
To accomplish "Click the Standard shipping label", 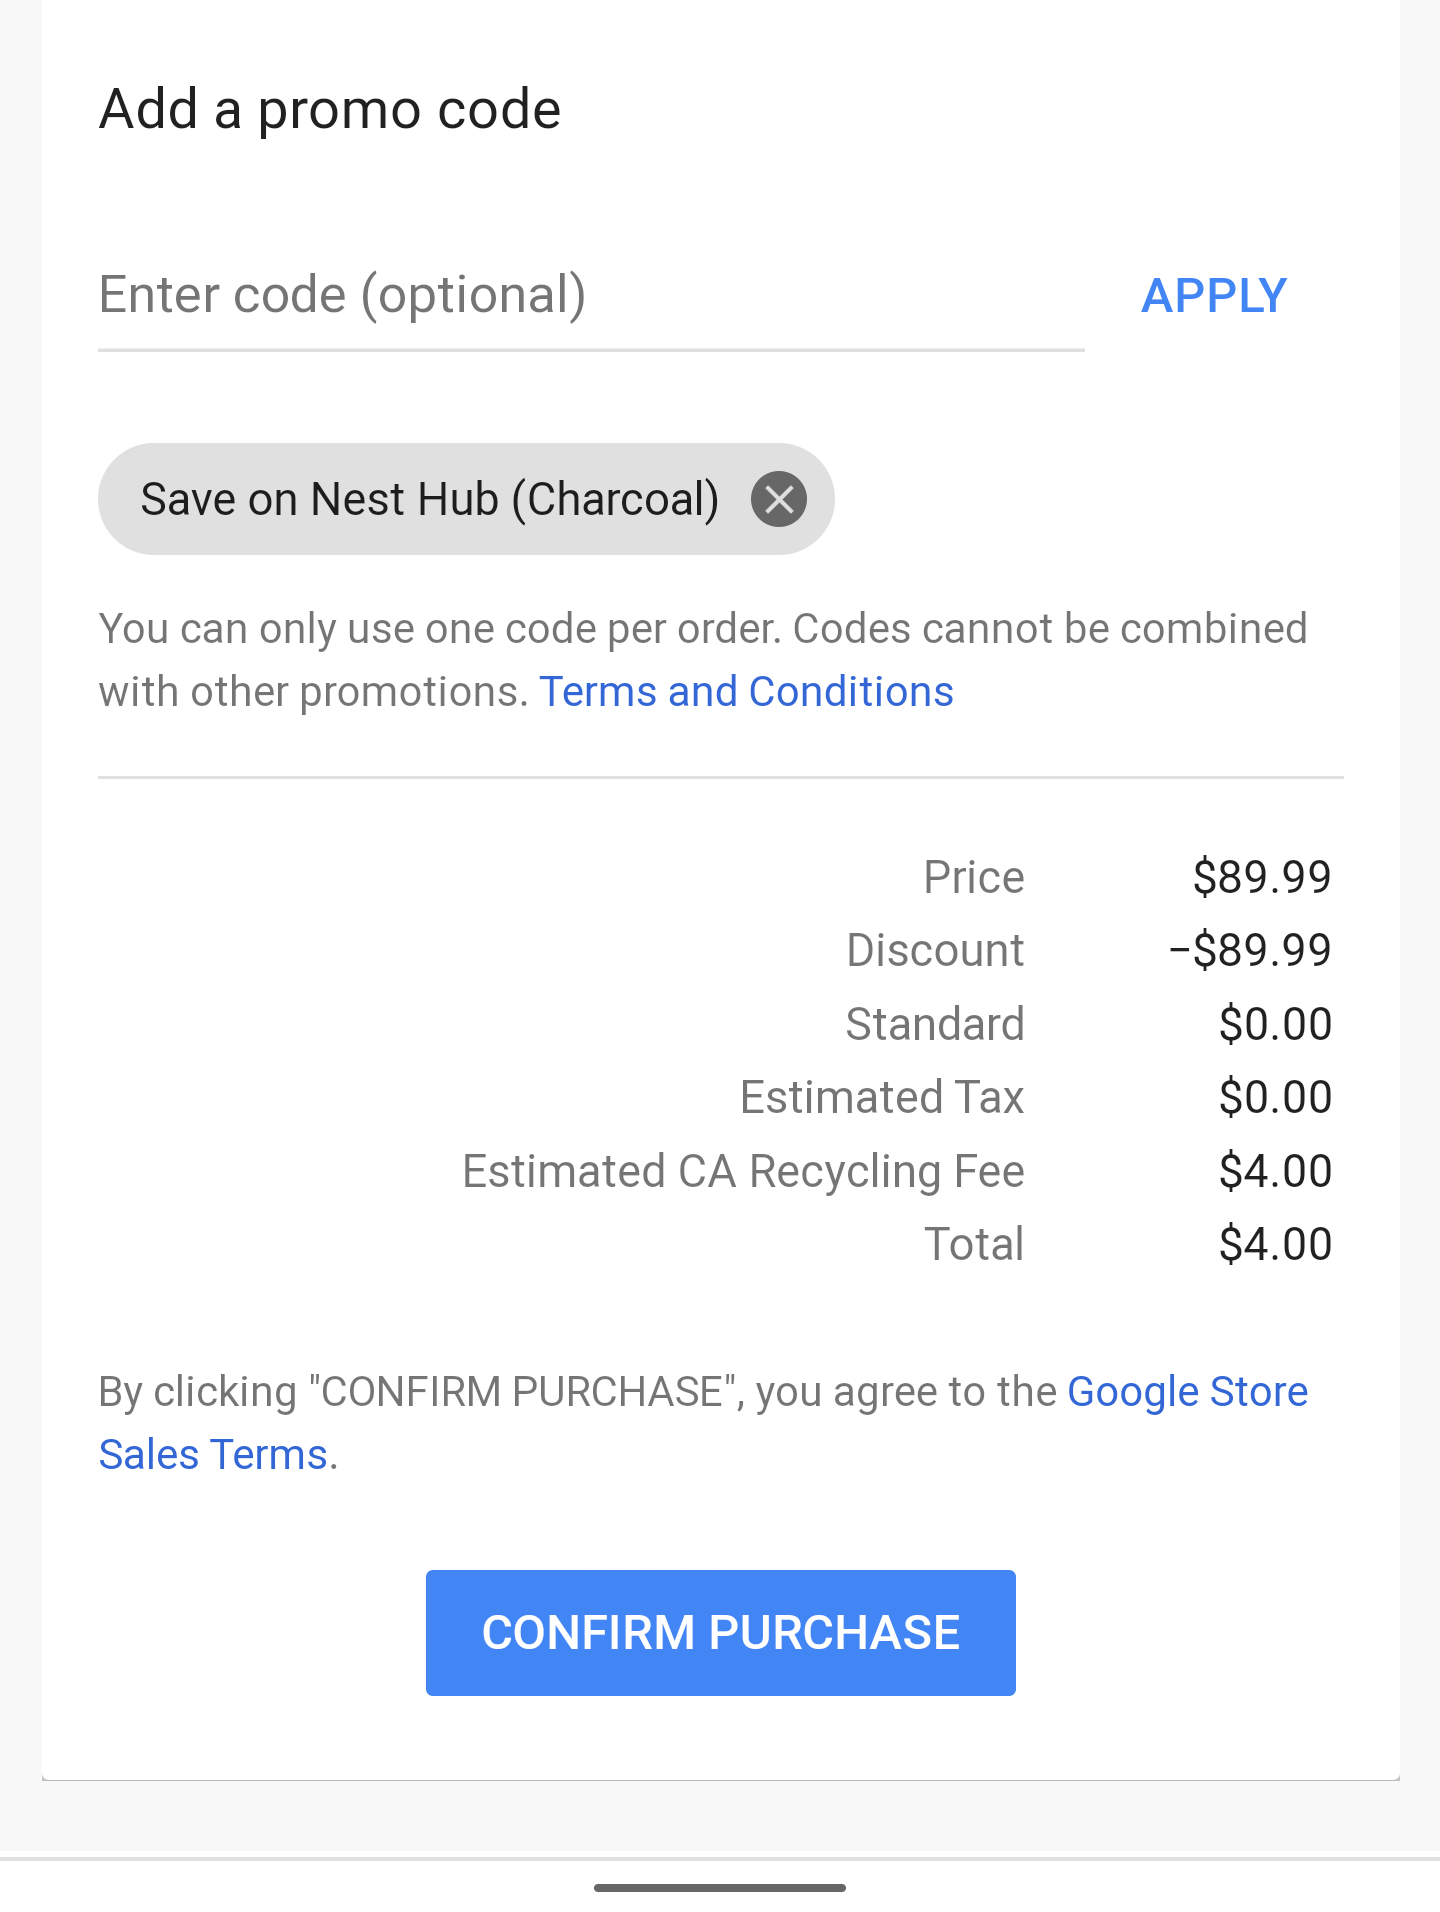I will [x=935, y=1024].
